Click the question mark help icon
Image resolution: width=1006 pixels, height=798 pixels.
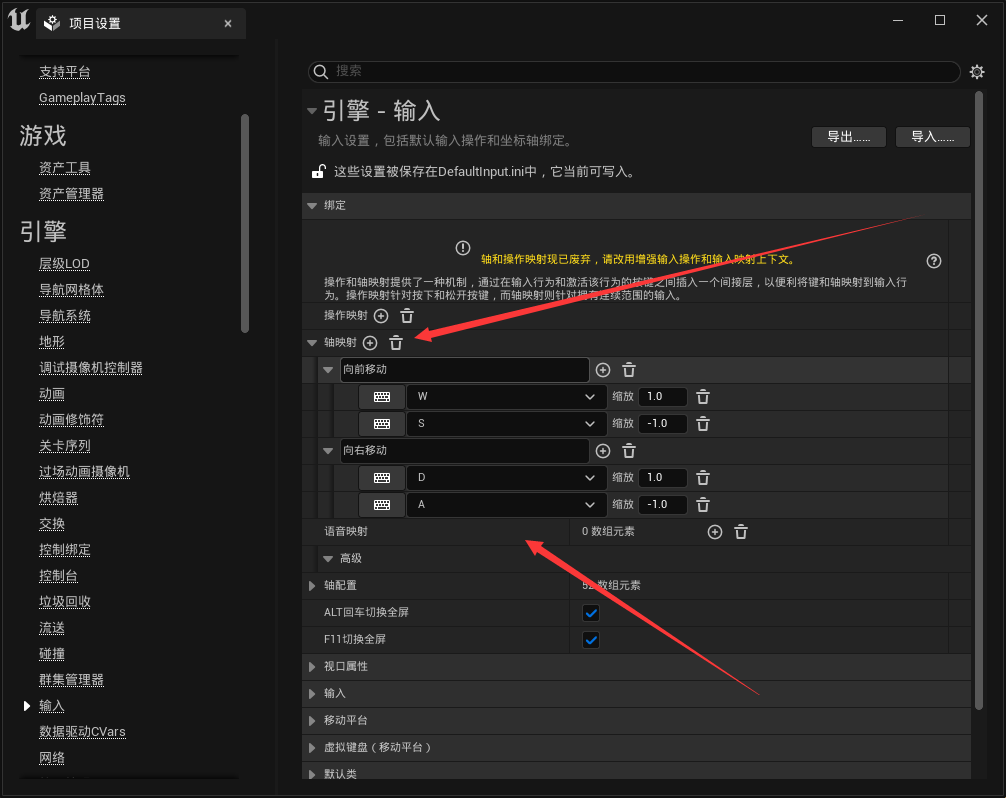pos(933,260)
